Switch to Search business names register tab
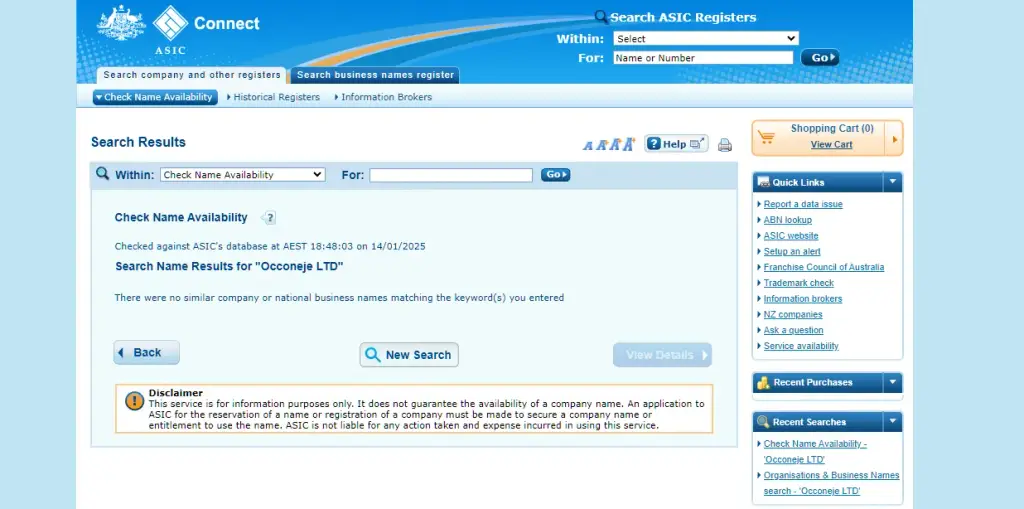This screenshot has width=1024, height=509. 375,75
